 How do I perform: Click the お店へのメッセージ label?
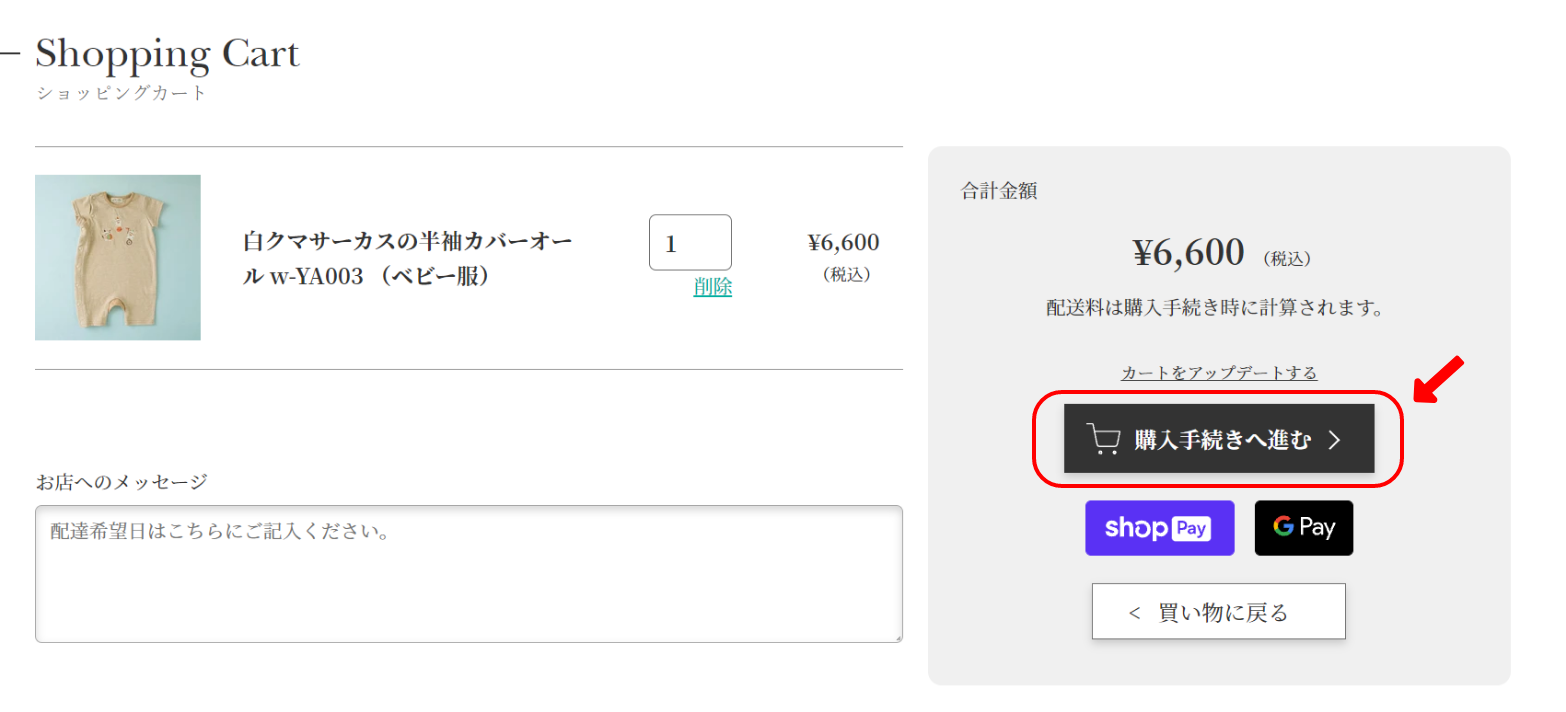[121, 482]
